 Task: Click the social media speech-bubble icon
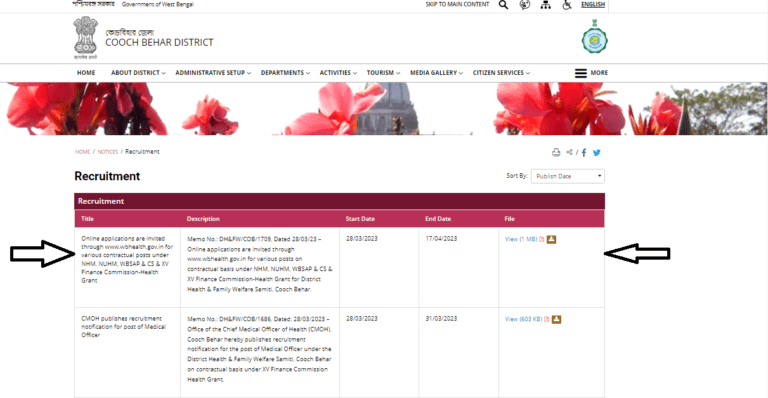tap(525, 5)
